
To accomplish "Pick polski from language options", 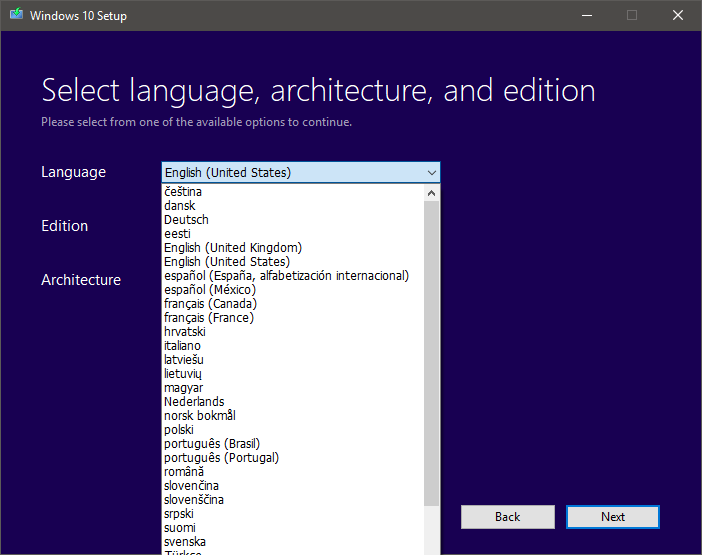I will click(293, 430).
